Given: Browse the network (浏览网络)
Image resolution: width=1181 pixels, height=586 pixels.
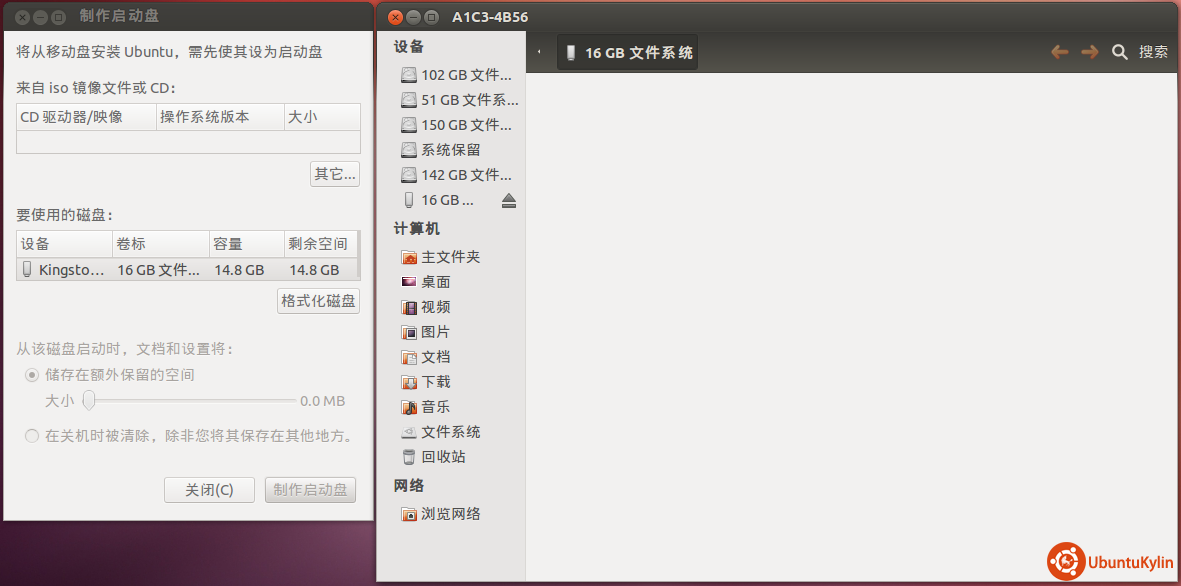Looking at the screenshot, I should pos(449,514).
